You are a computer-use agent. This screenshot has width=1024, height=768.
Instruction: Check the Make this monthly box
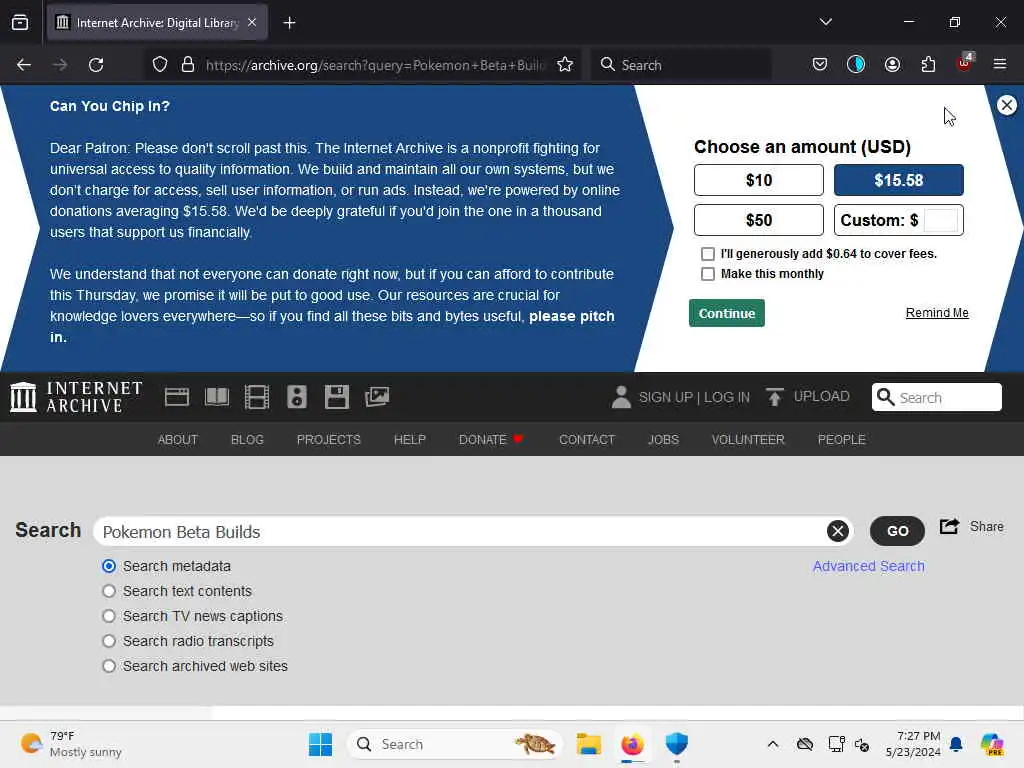point(708,274)
